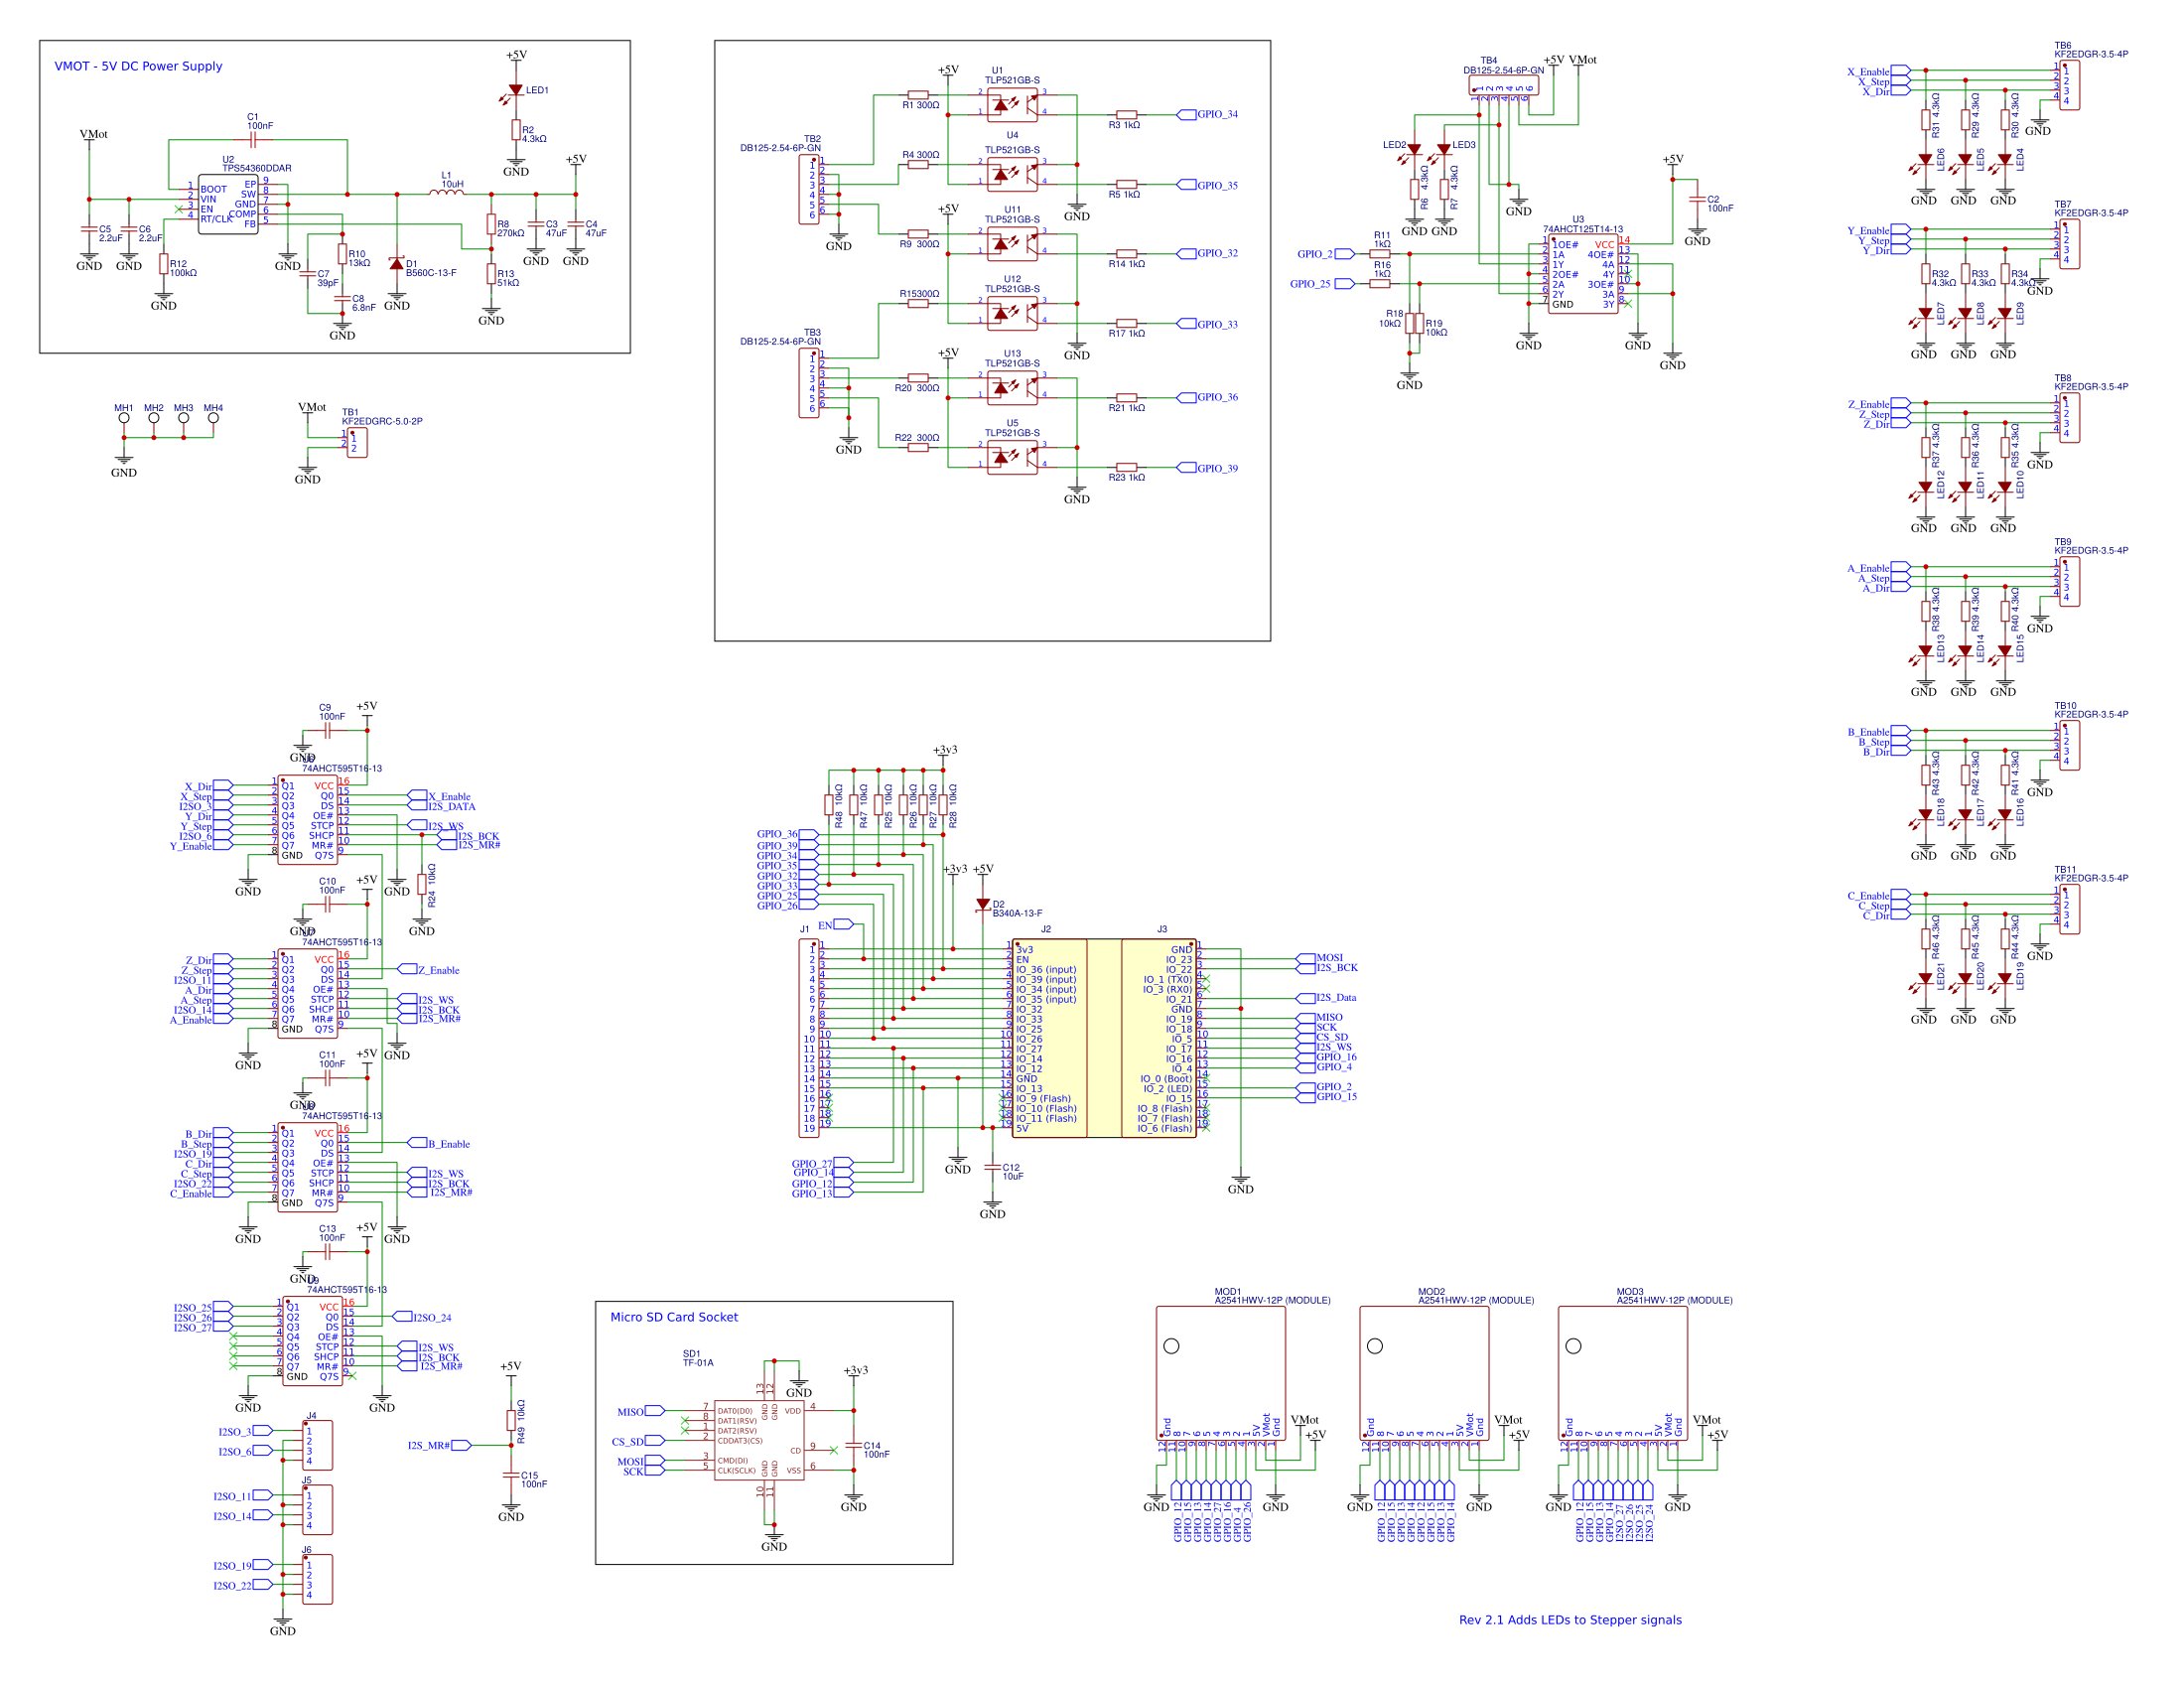Click the U3 74AHCT125 buffer chip

pos(1582,274)
